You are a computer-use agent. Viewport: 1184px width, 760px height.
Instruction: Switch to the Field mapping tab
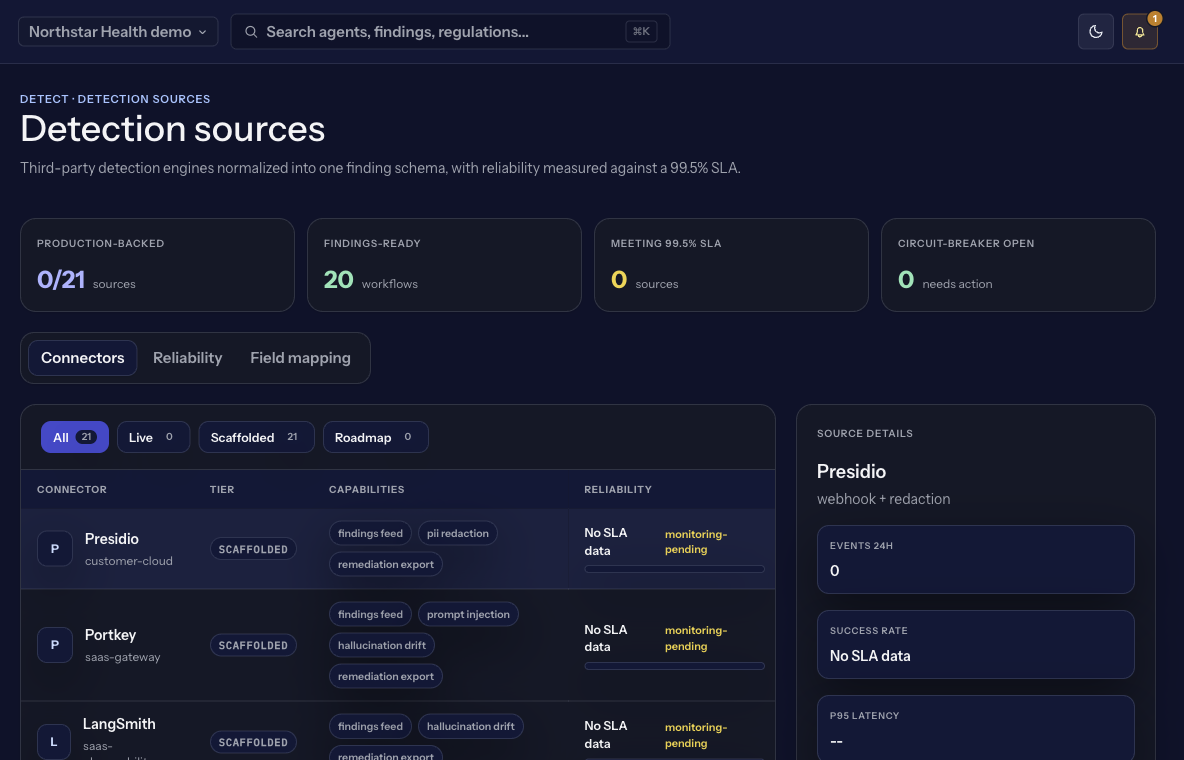[301, 358]
